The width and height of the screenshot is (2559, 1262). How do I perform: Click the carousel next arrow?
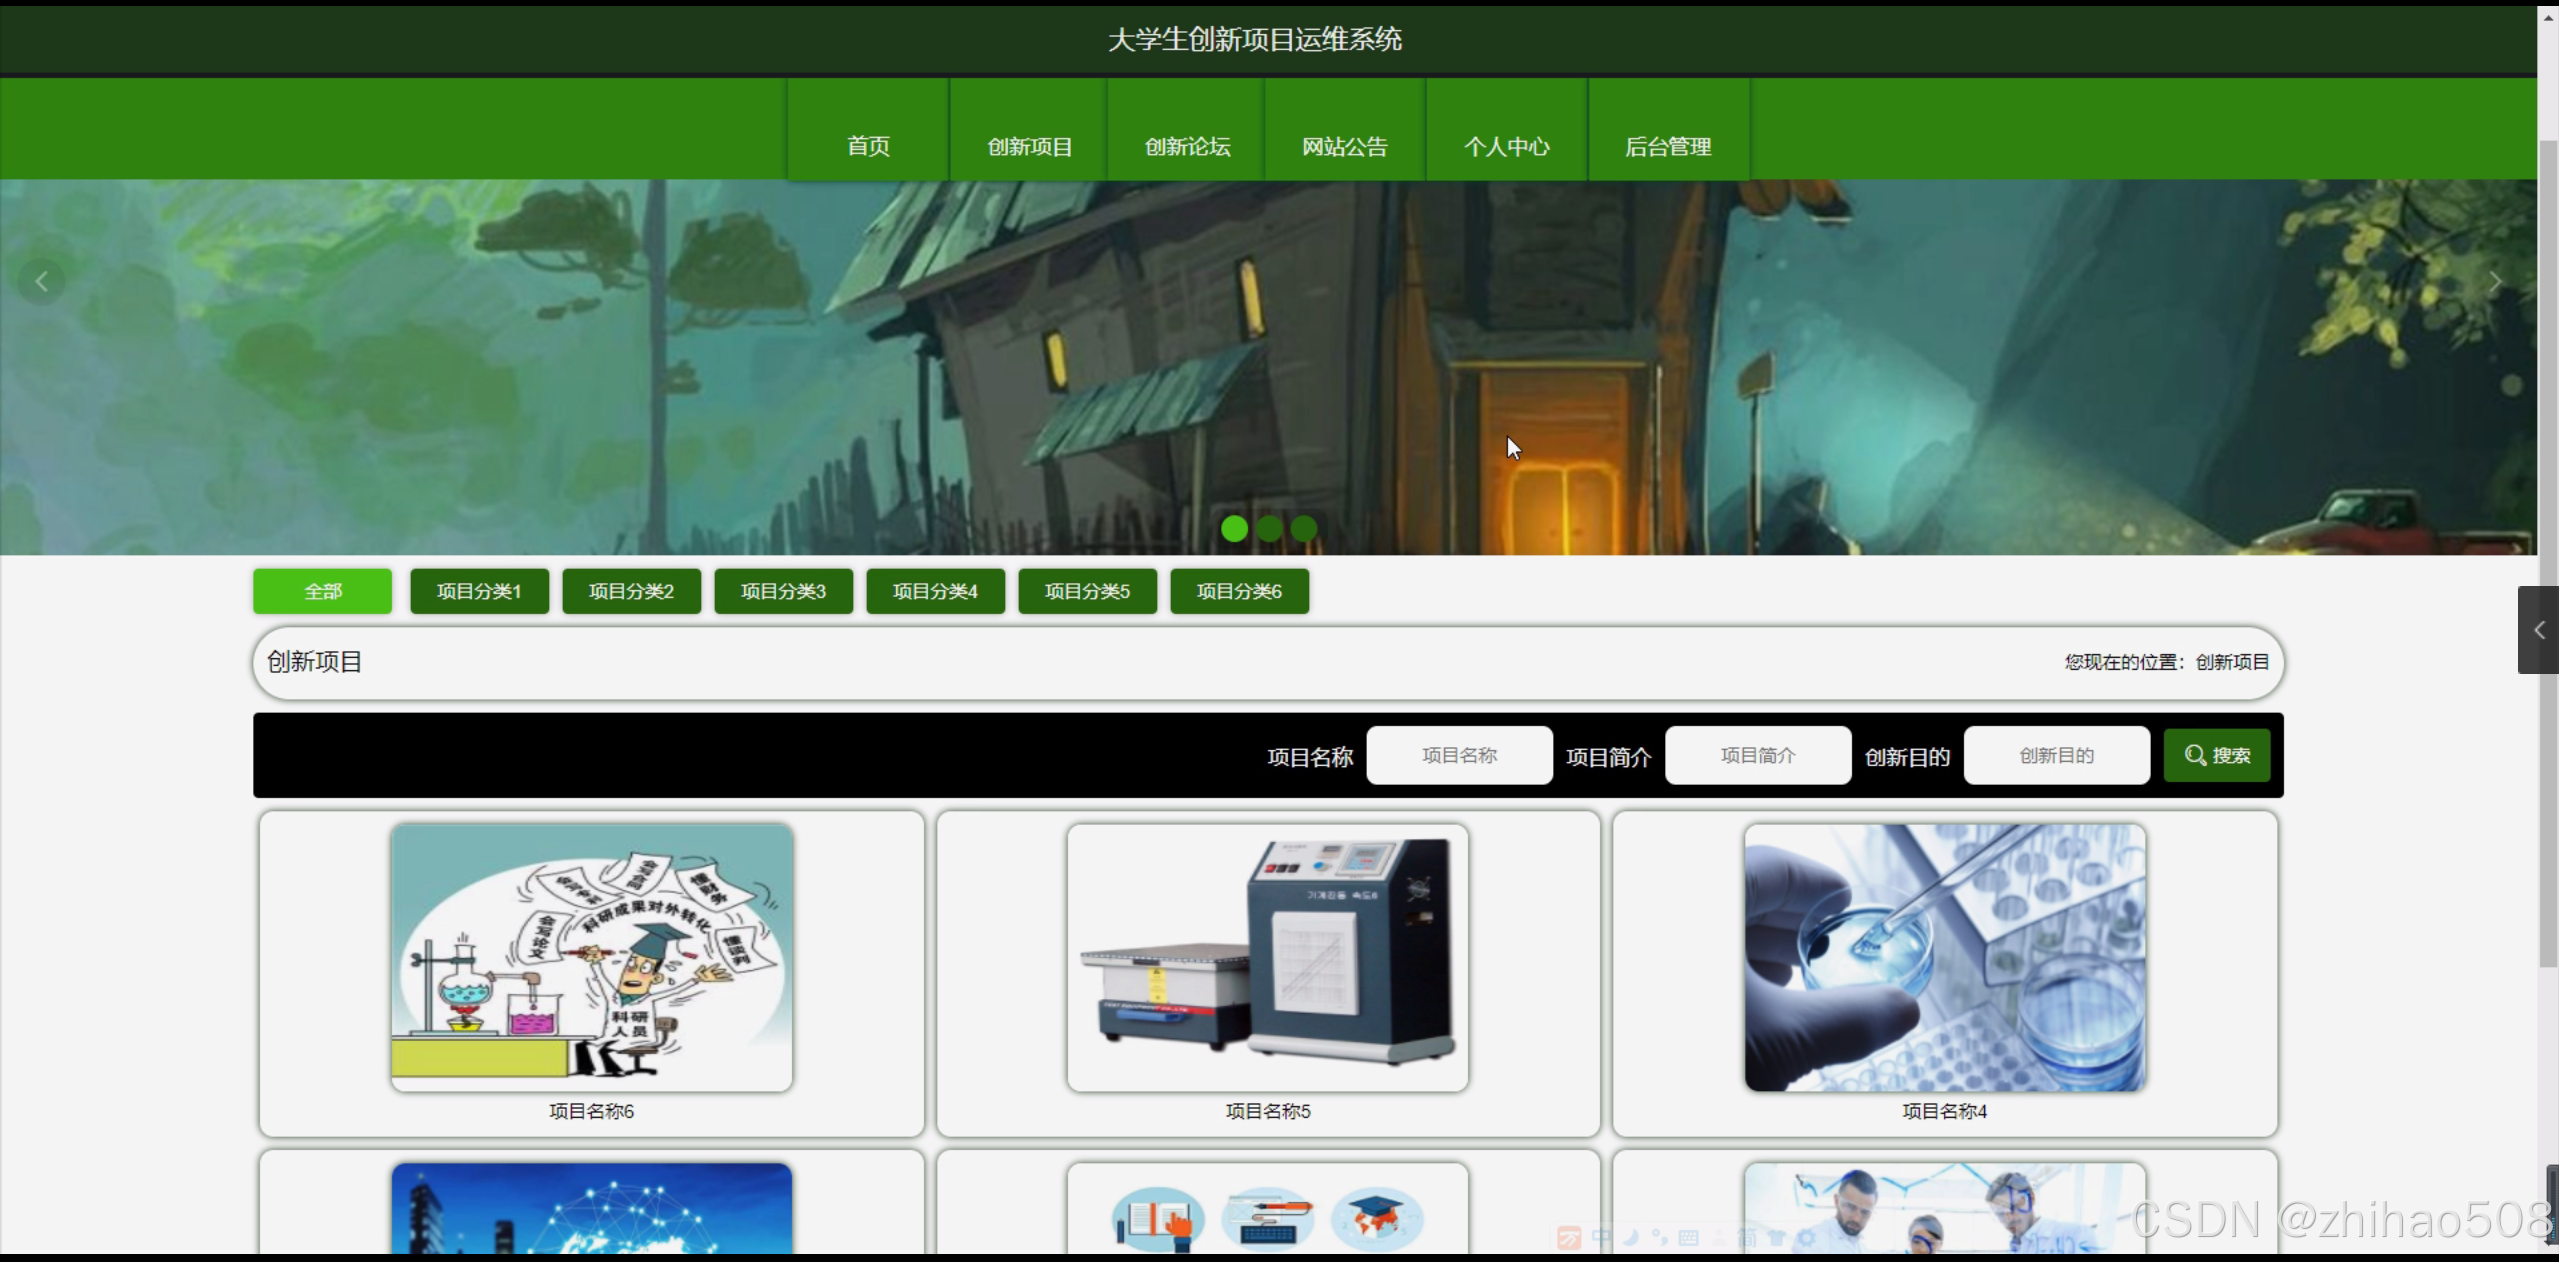click(x=2495, y=283)
